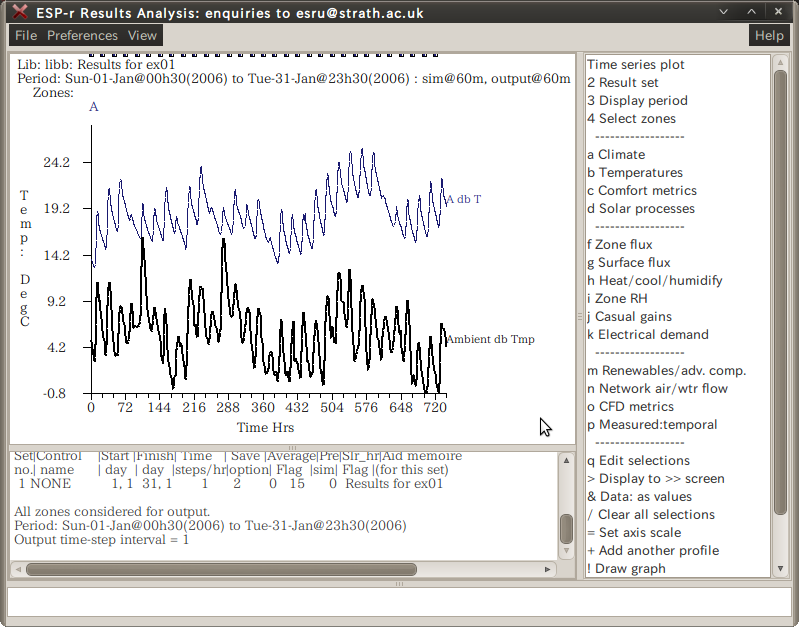Open the View menu
The width and height of the screenshot is (799, 627).
tap(142, 35)
